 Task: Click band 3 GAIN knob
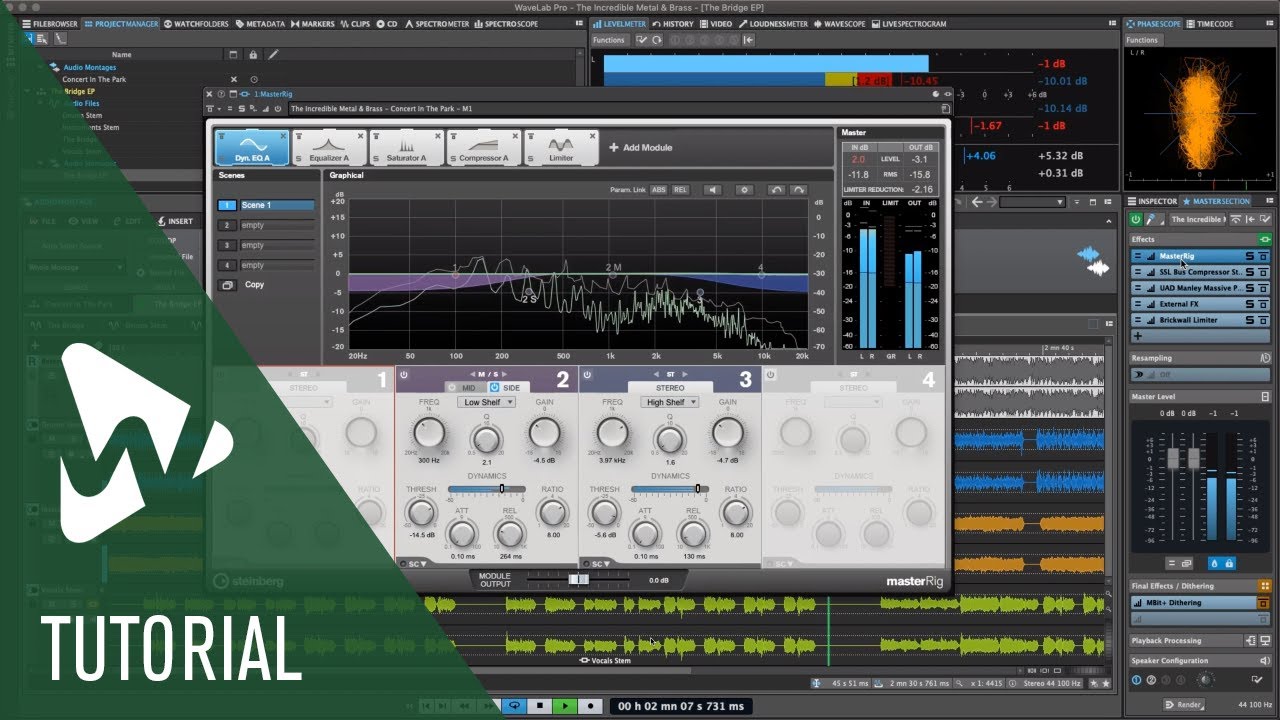click(x=728, y=433)
